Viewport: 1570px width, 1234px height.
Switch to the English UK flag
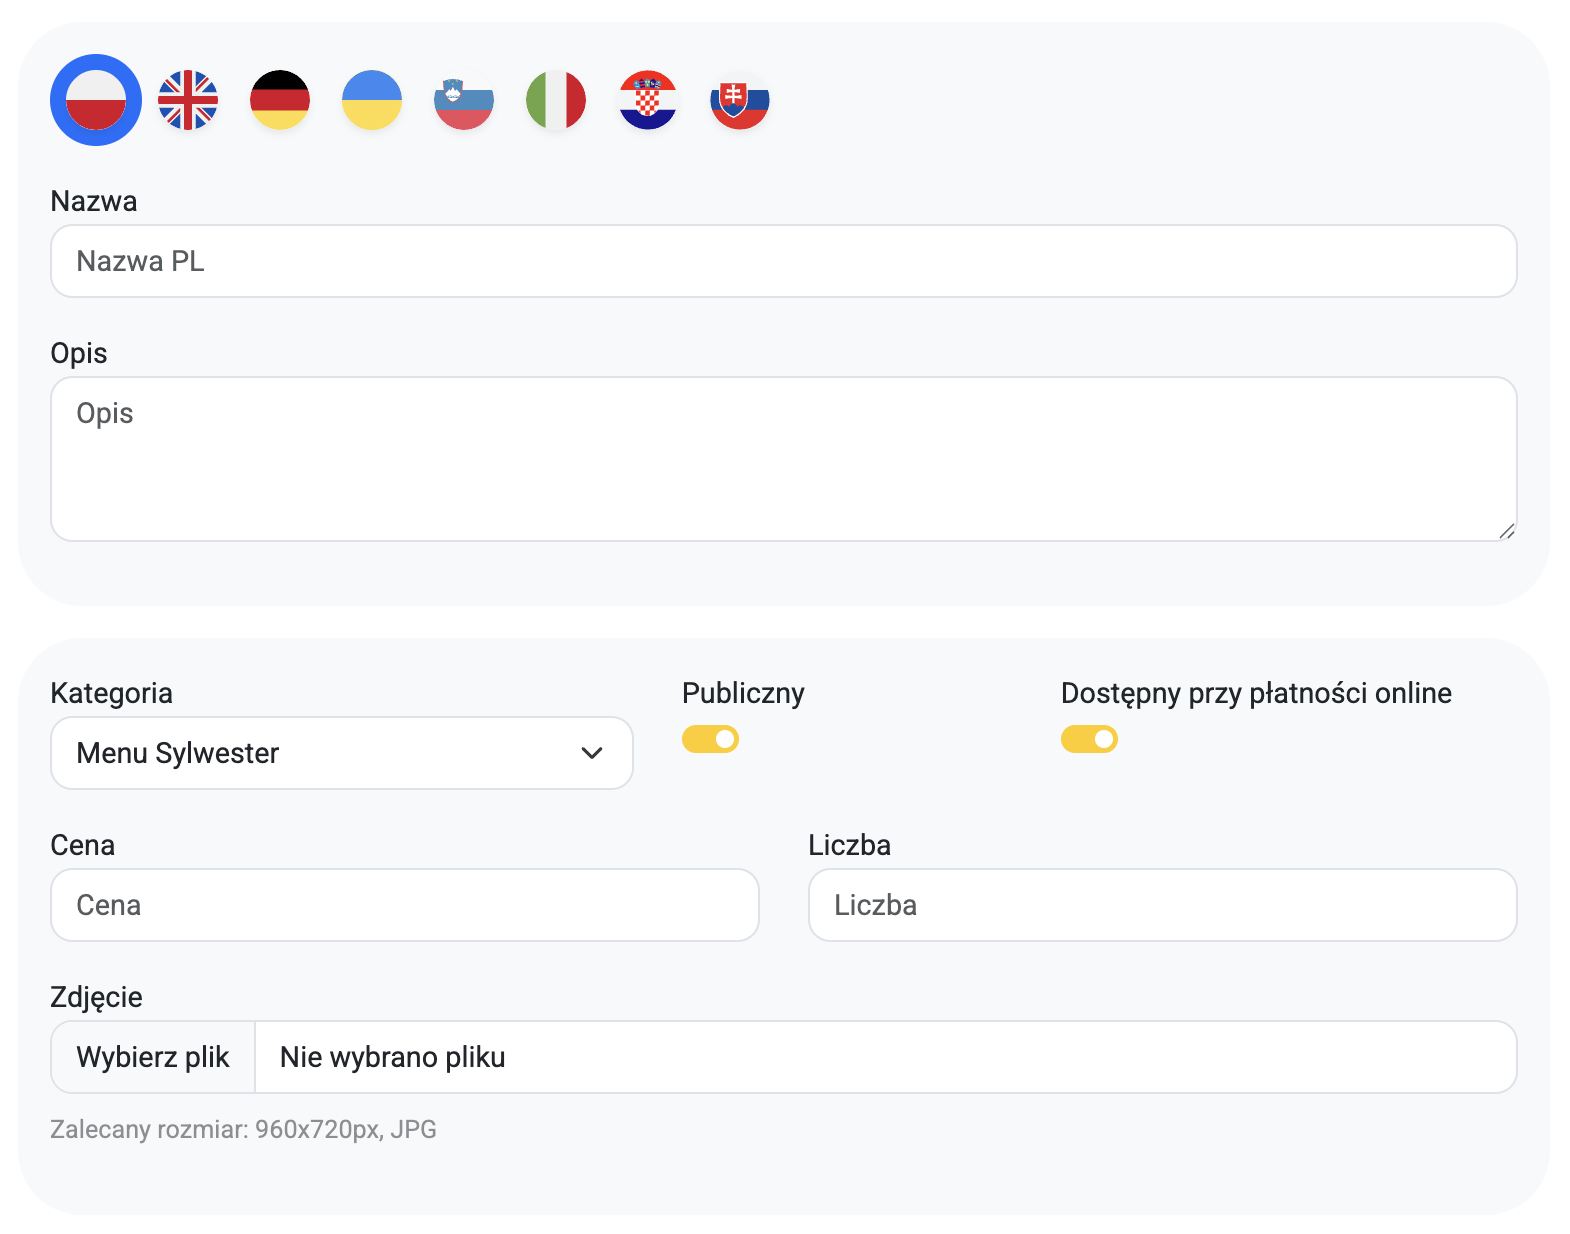tap(188, 100)
